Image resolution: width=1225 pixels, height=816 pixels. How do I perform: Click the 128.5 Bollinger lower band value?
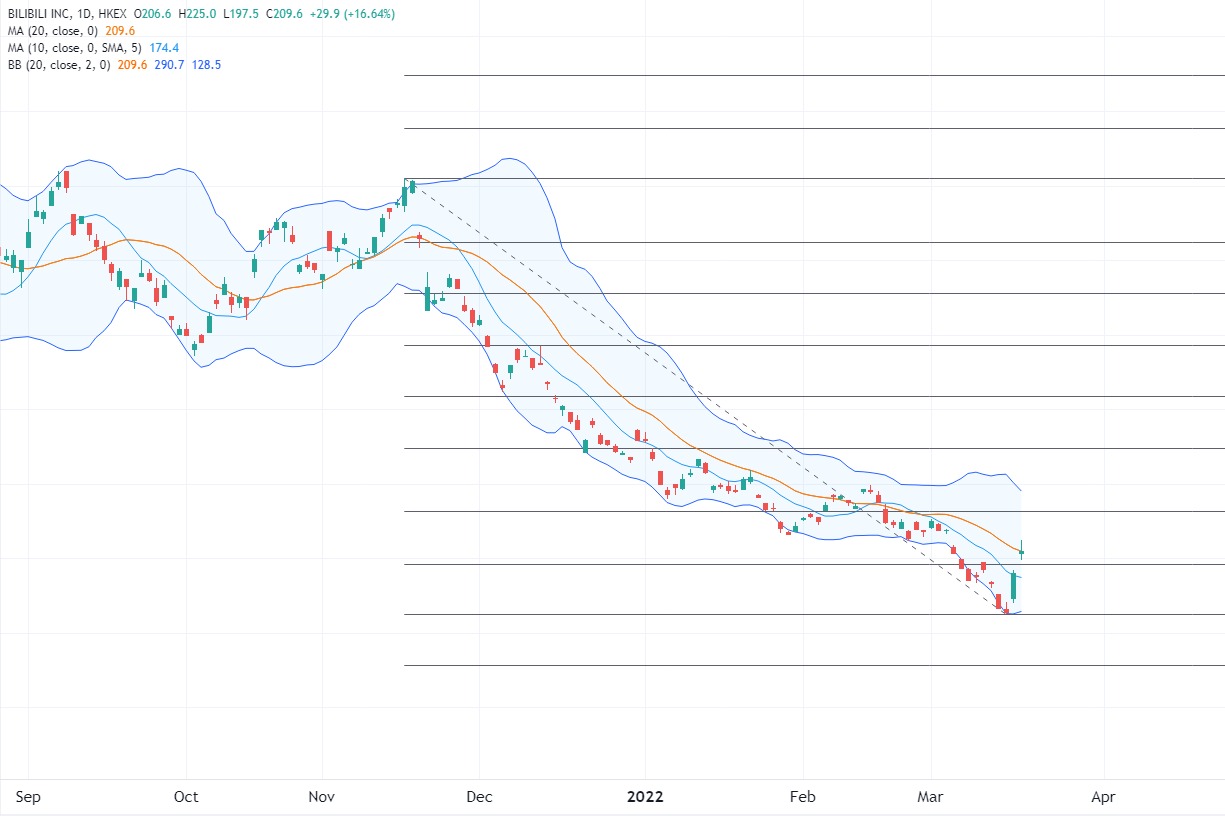pos(207,64)
